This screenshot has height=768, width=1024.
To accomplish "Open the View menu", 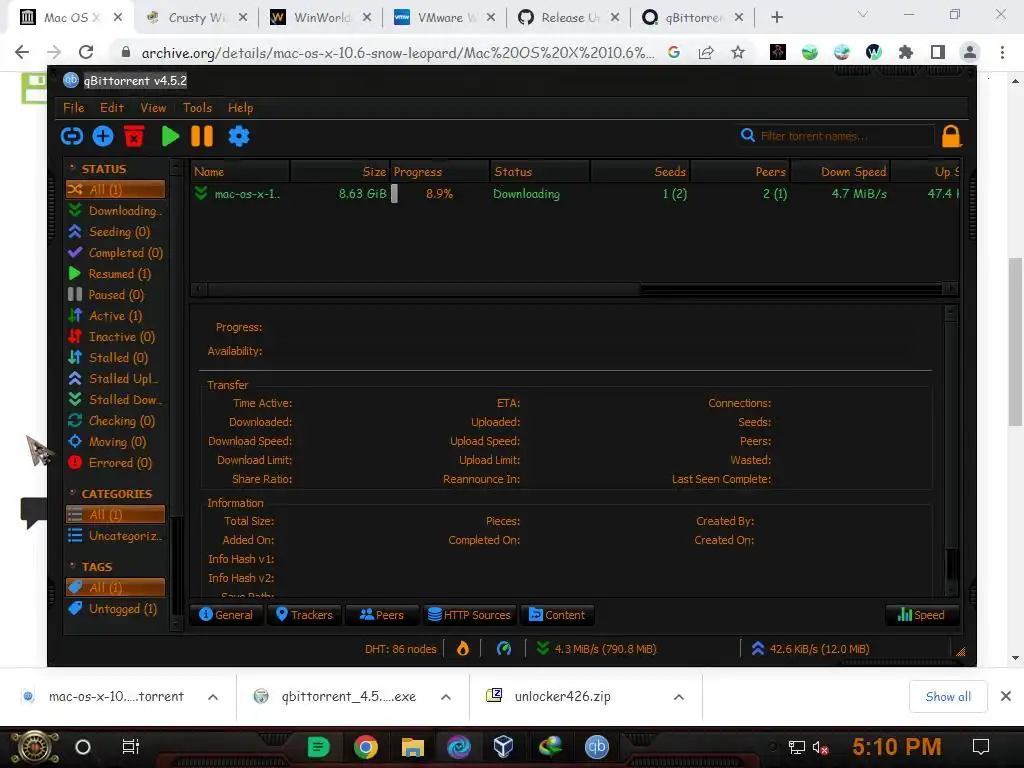I will [153, 108].
